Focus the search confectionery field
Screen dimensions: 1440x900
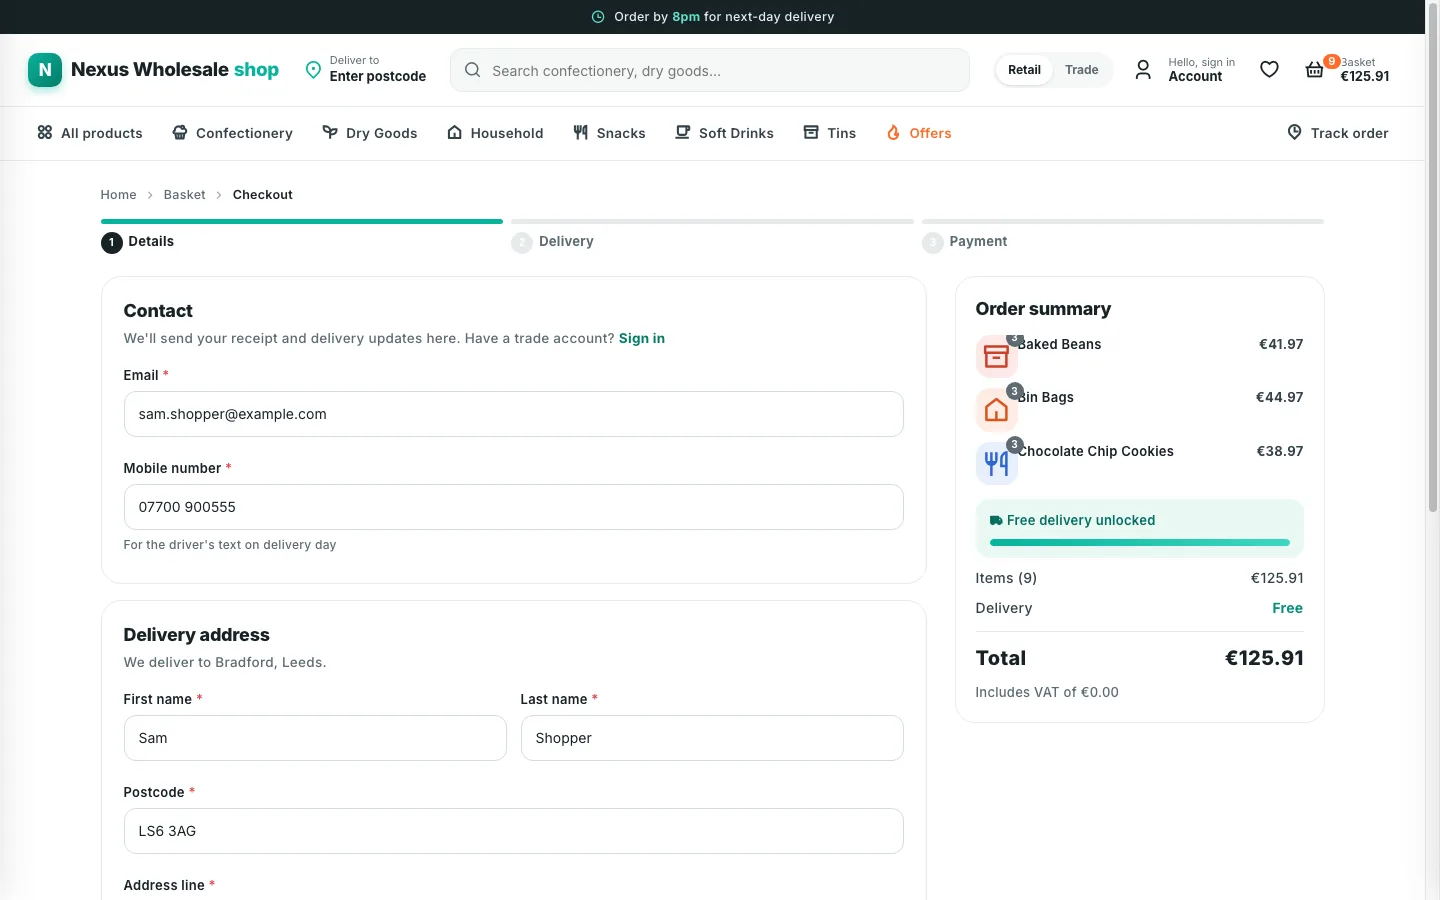pos(710,70)
